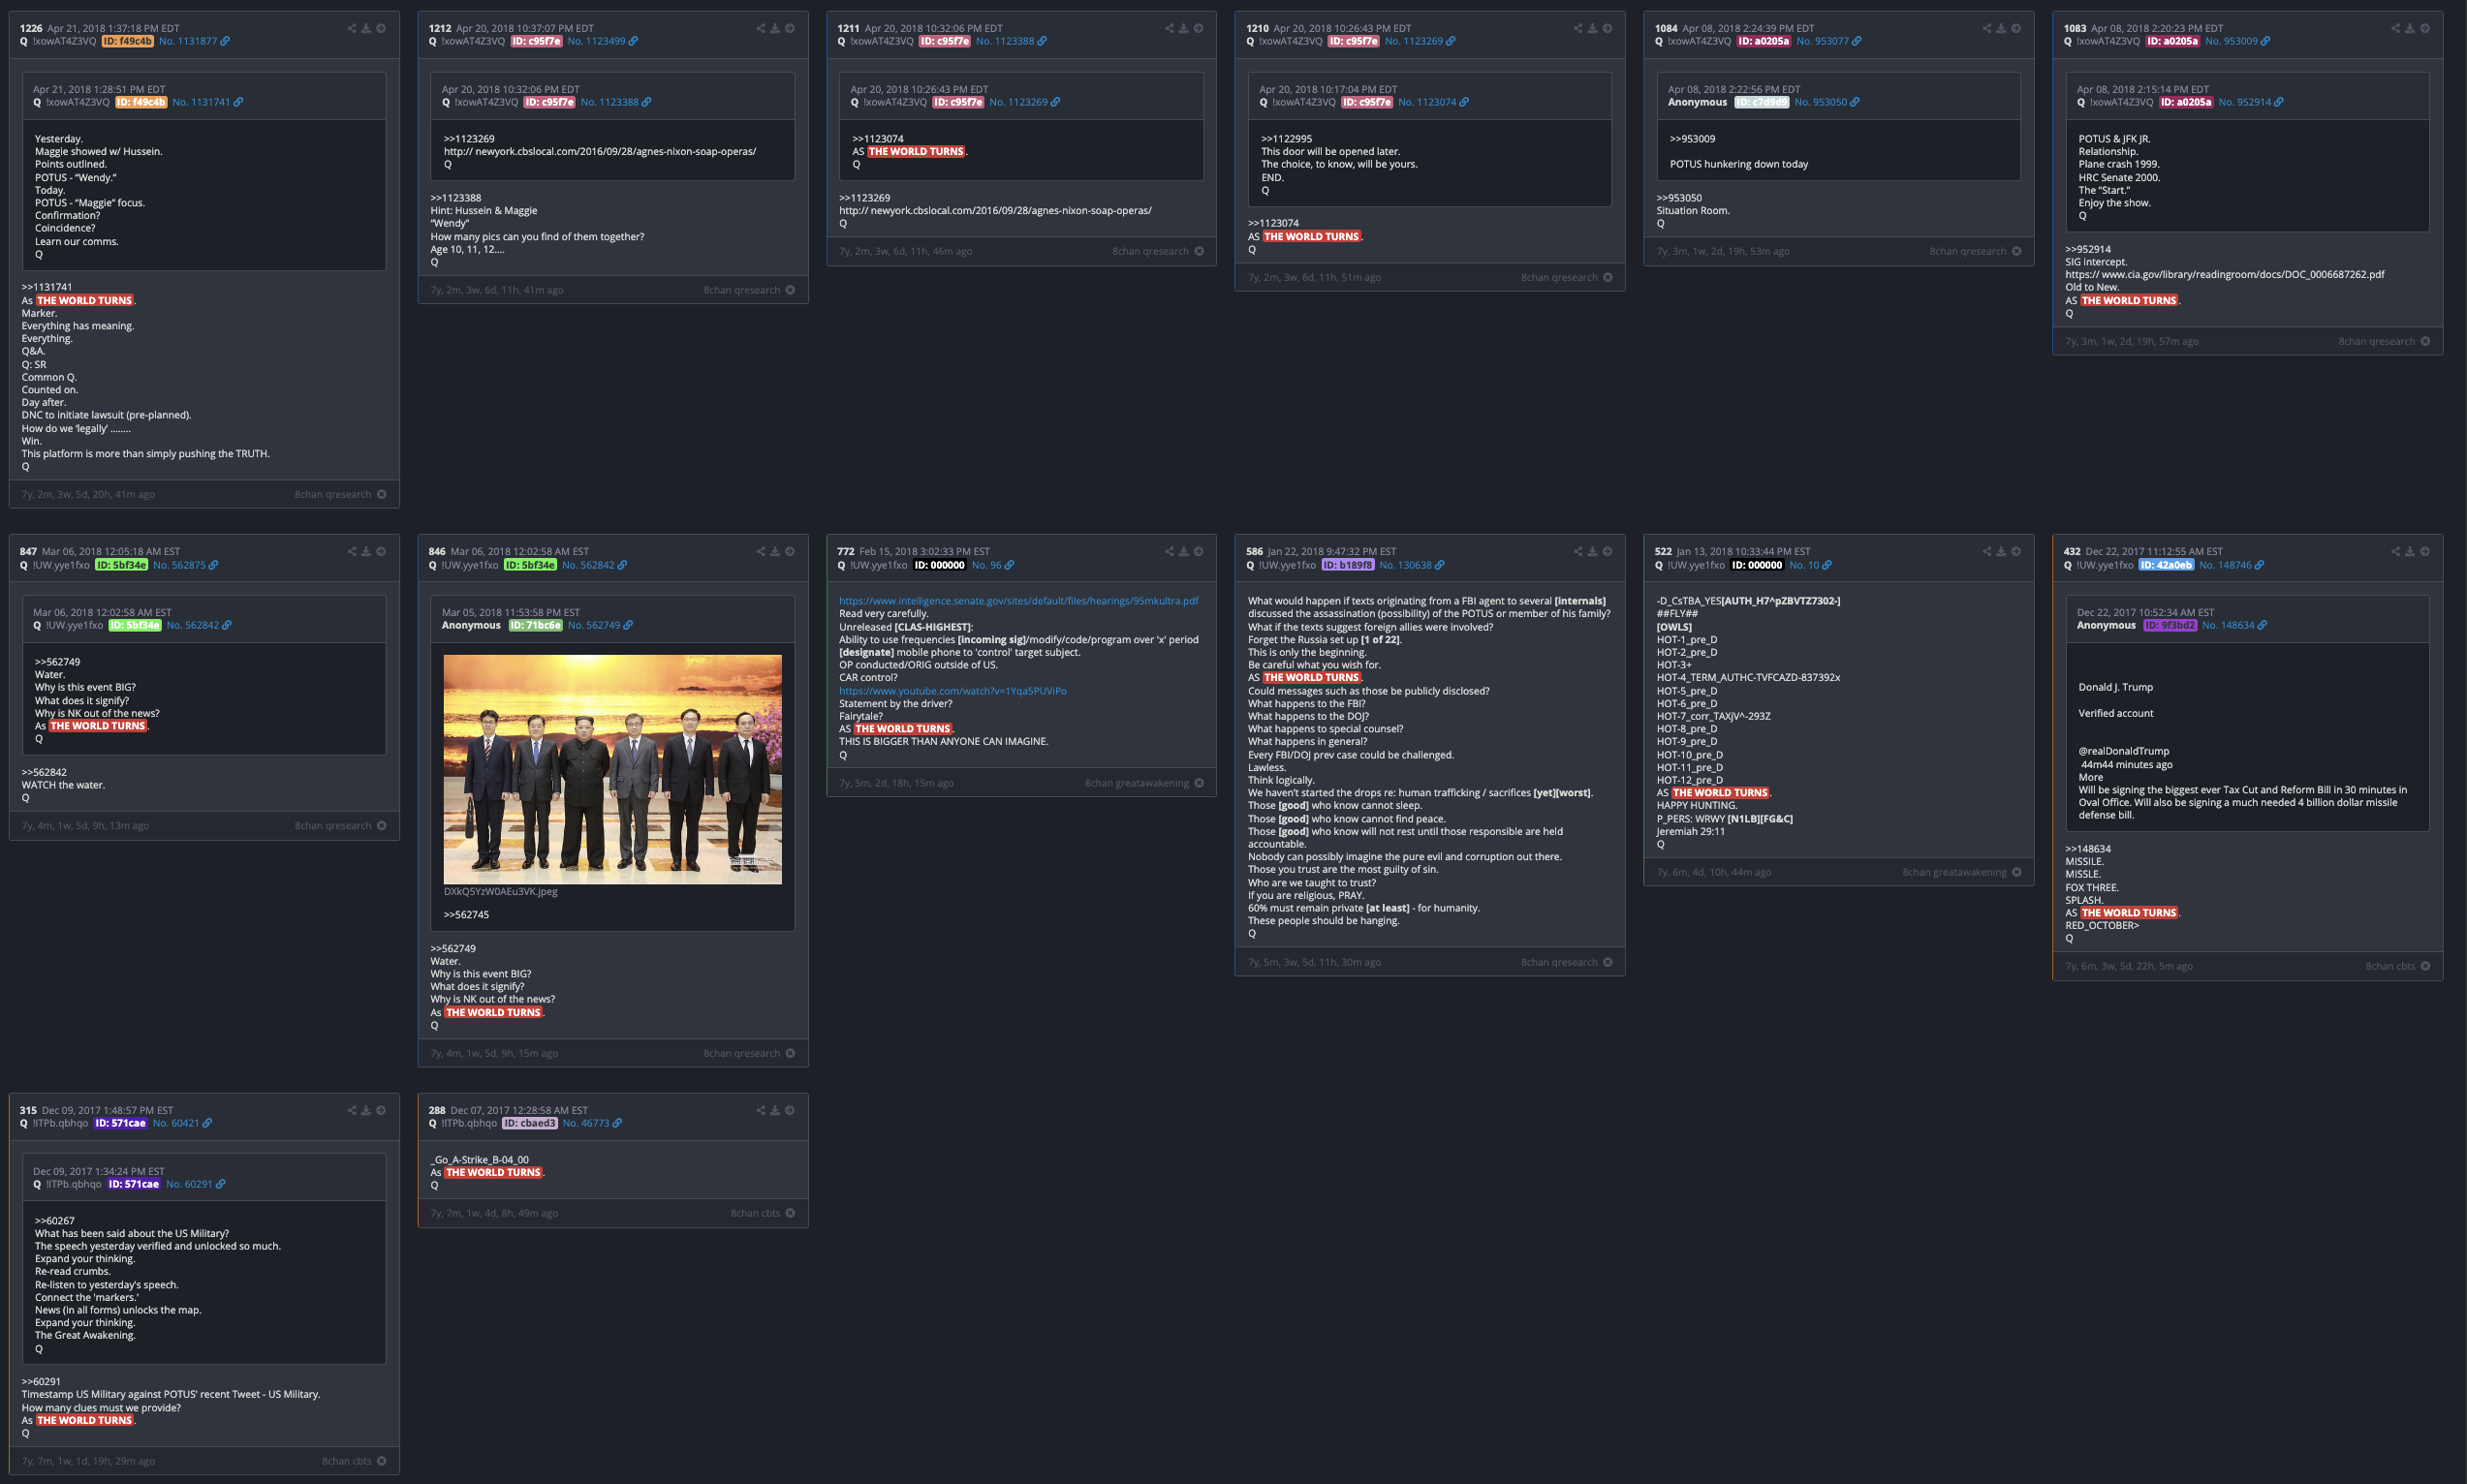Click ID 71bc6e badge in post 846 quote
This screenshot has height=1484, width=2467.
tap(535, 625)
